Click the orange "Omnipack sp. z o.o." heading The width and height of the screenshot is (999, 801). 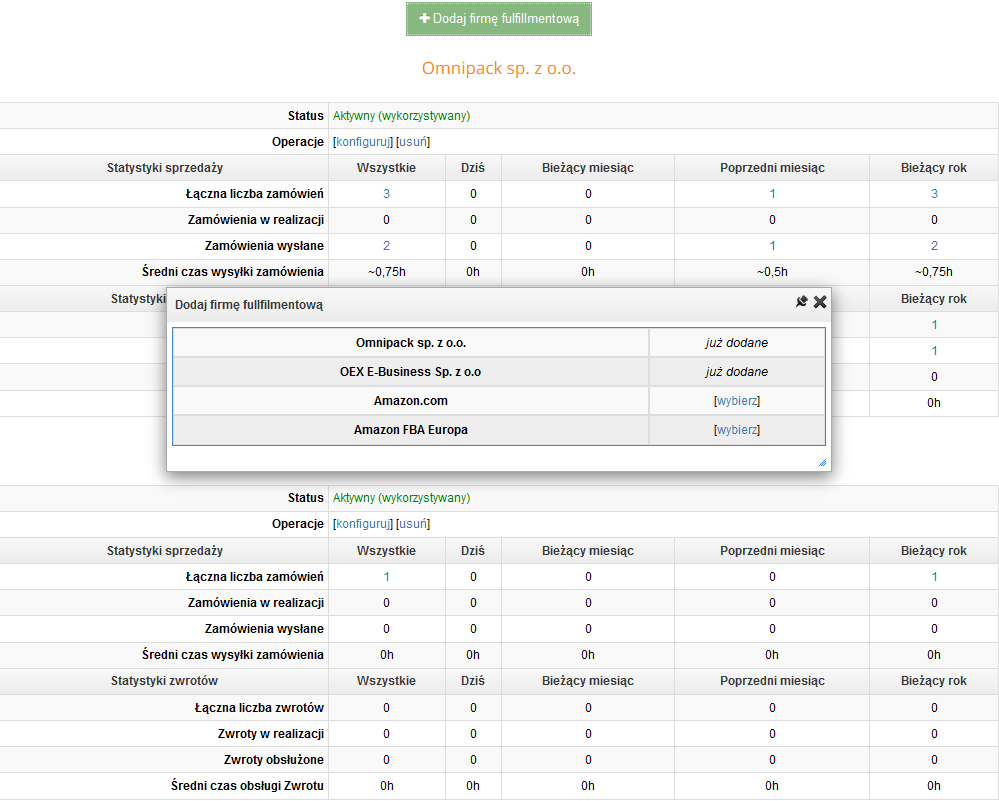pyautogui.click(x=499, y=68)
